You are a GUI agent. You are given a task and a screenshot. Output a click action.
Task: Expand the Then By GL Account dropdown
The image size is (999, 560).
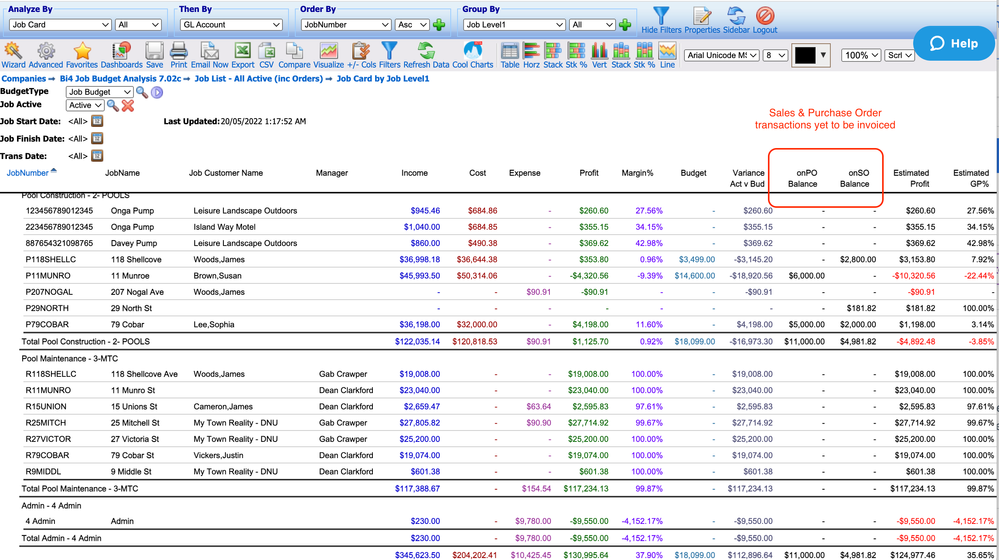tap(230, 24)
